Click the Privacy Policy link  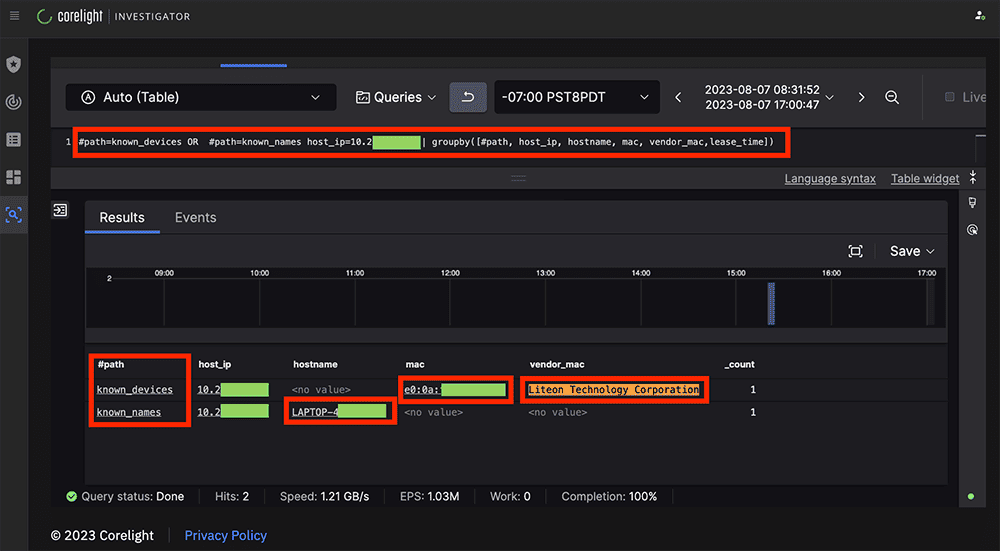[x=226, y=535]
